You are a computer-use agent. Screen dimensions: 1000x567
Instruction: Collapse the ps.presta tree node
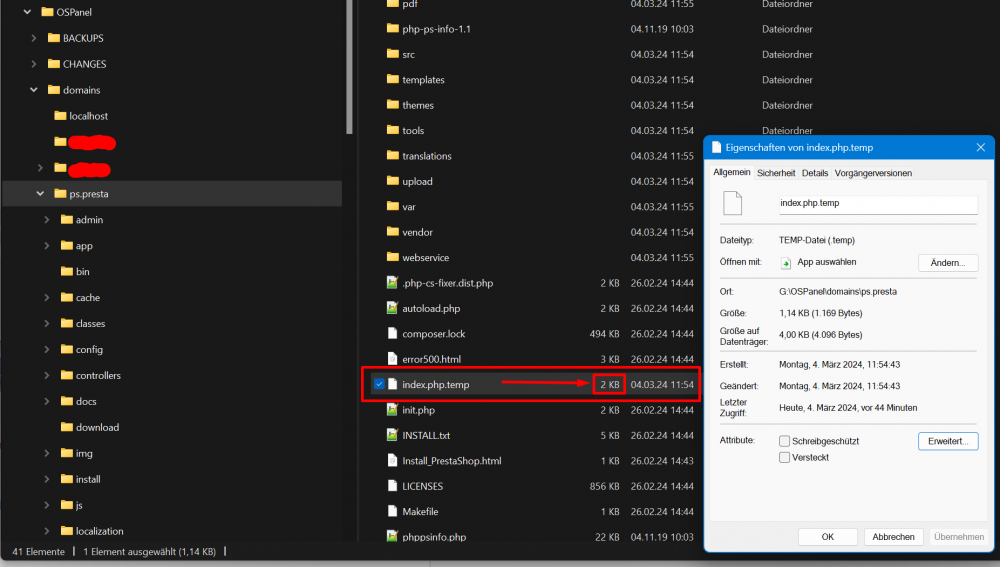[x=40, y=193]
